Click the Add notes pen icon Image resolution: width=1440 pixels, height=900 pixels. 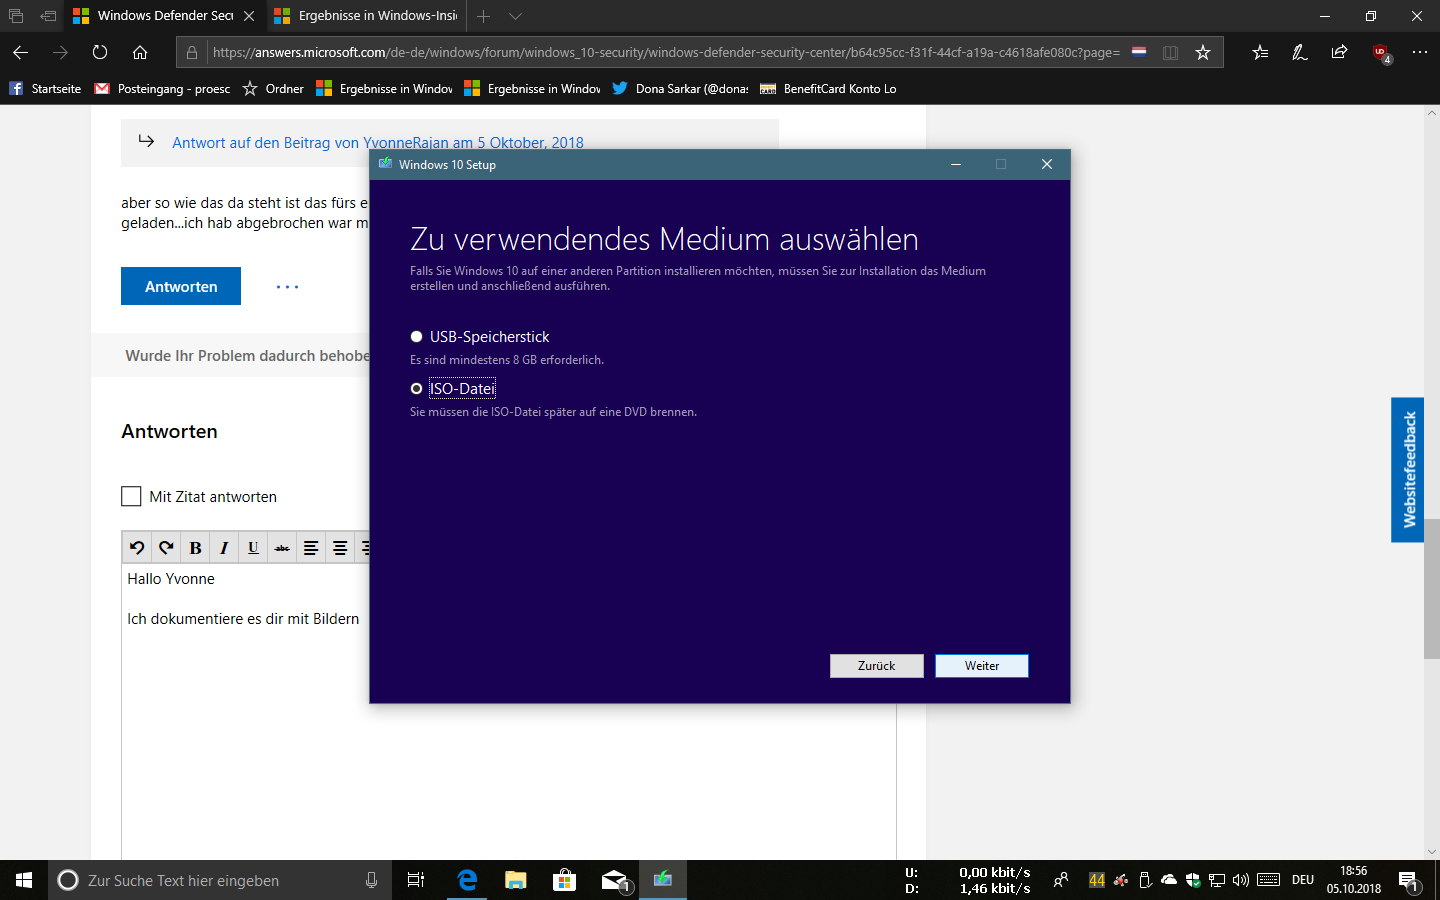click(1300, 52)
